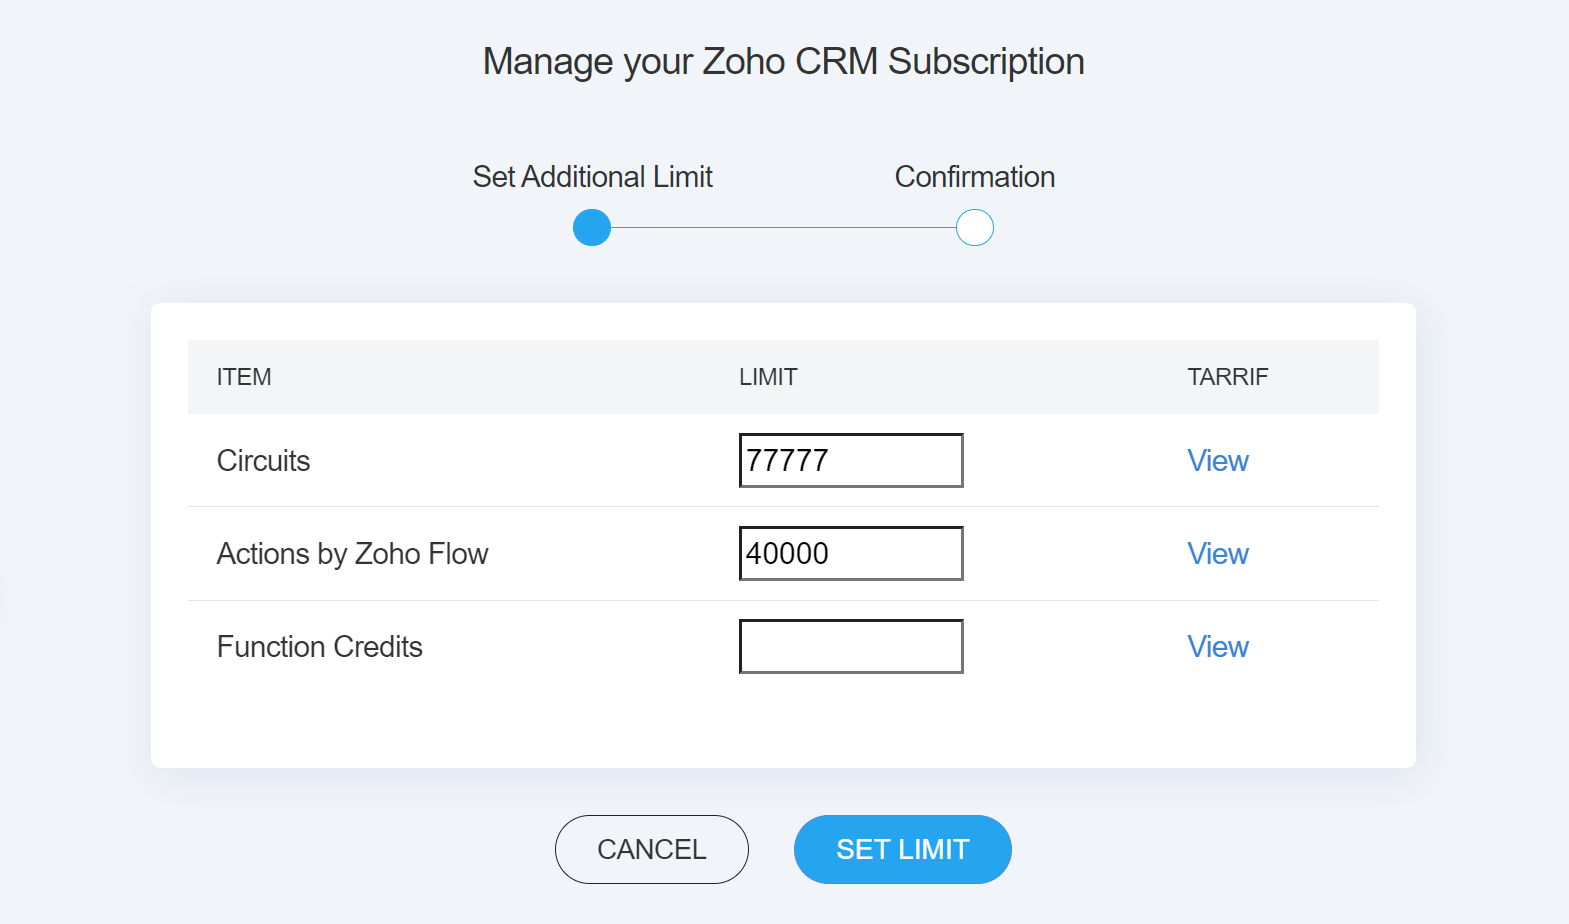The height and width of the screenshot is (924, 1569).
Task: Select the LIMIT column header
Action: [768, 377]
